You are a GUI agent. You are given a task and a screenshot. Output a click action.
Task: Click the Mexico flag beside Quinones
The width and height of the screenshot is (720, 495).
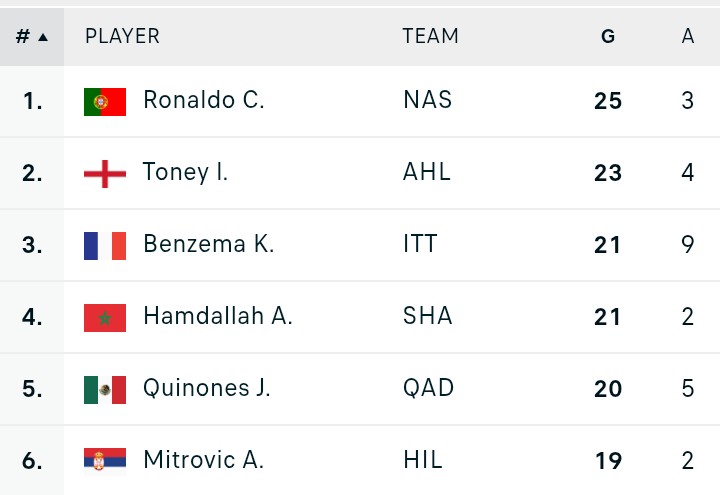[105, 389]
